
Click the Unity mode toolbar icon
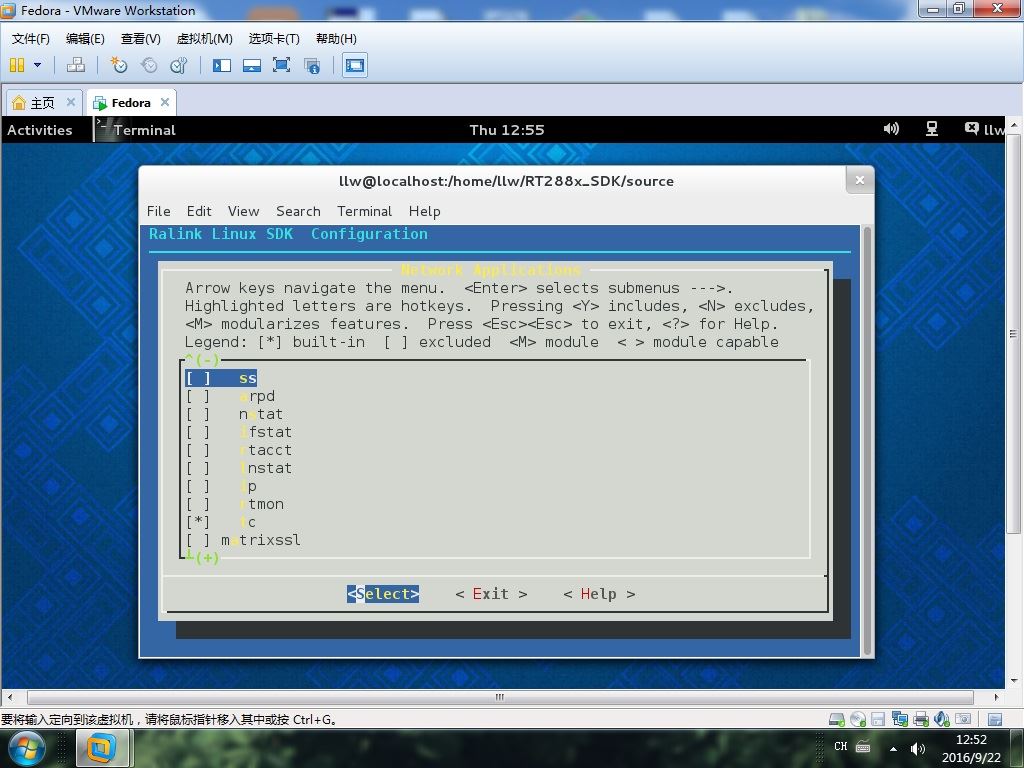pyautogui.click(x=312, y=65)
